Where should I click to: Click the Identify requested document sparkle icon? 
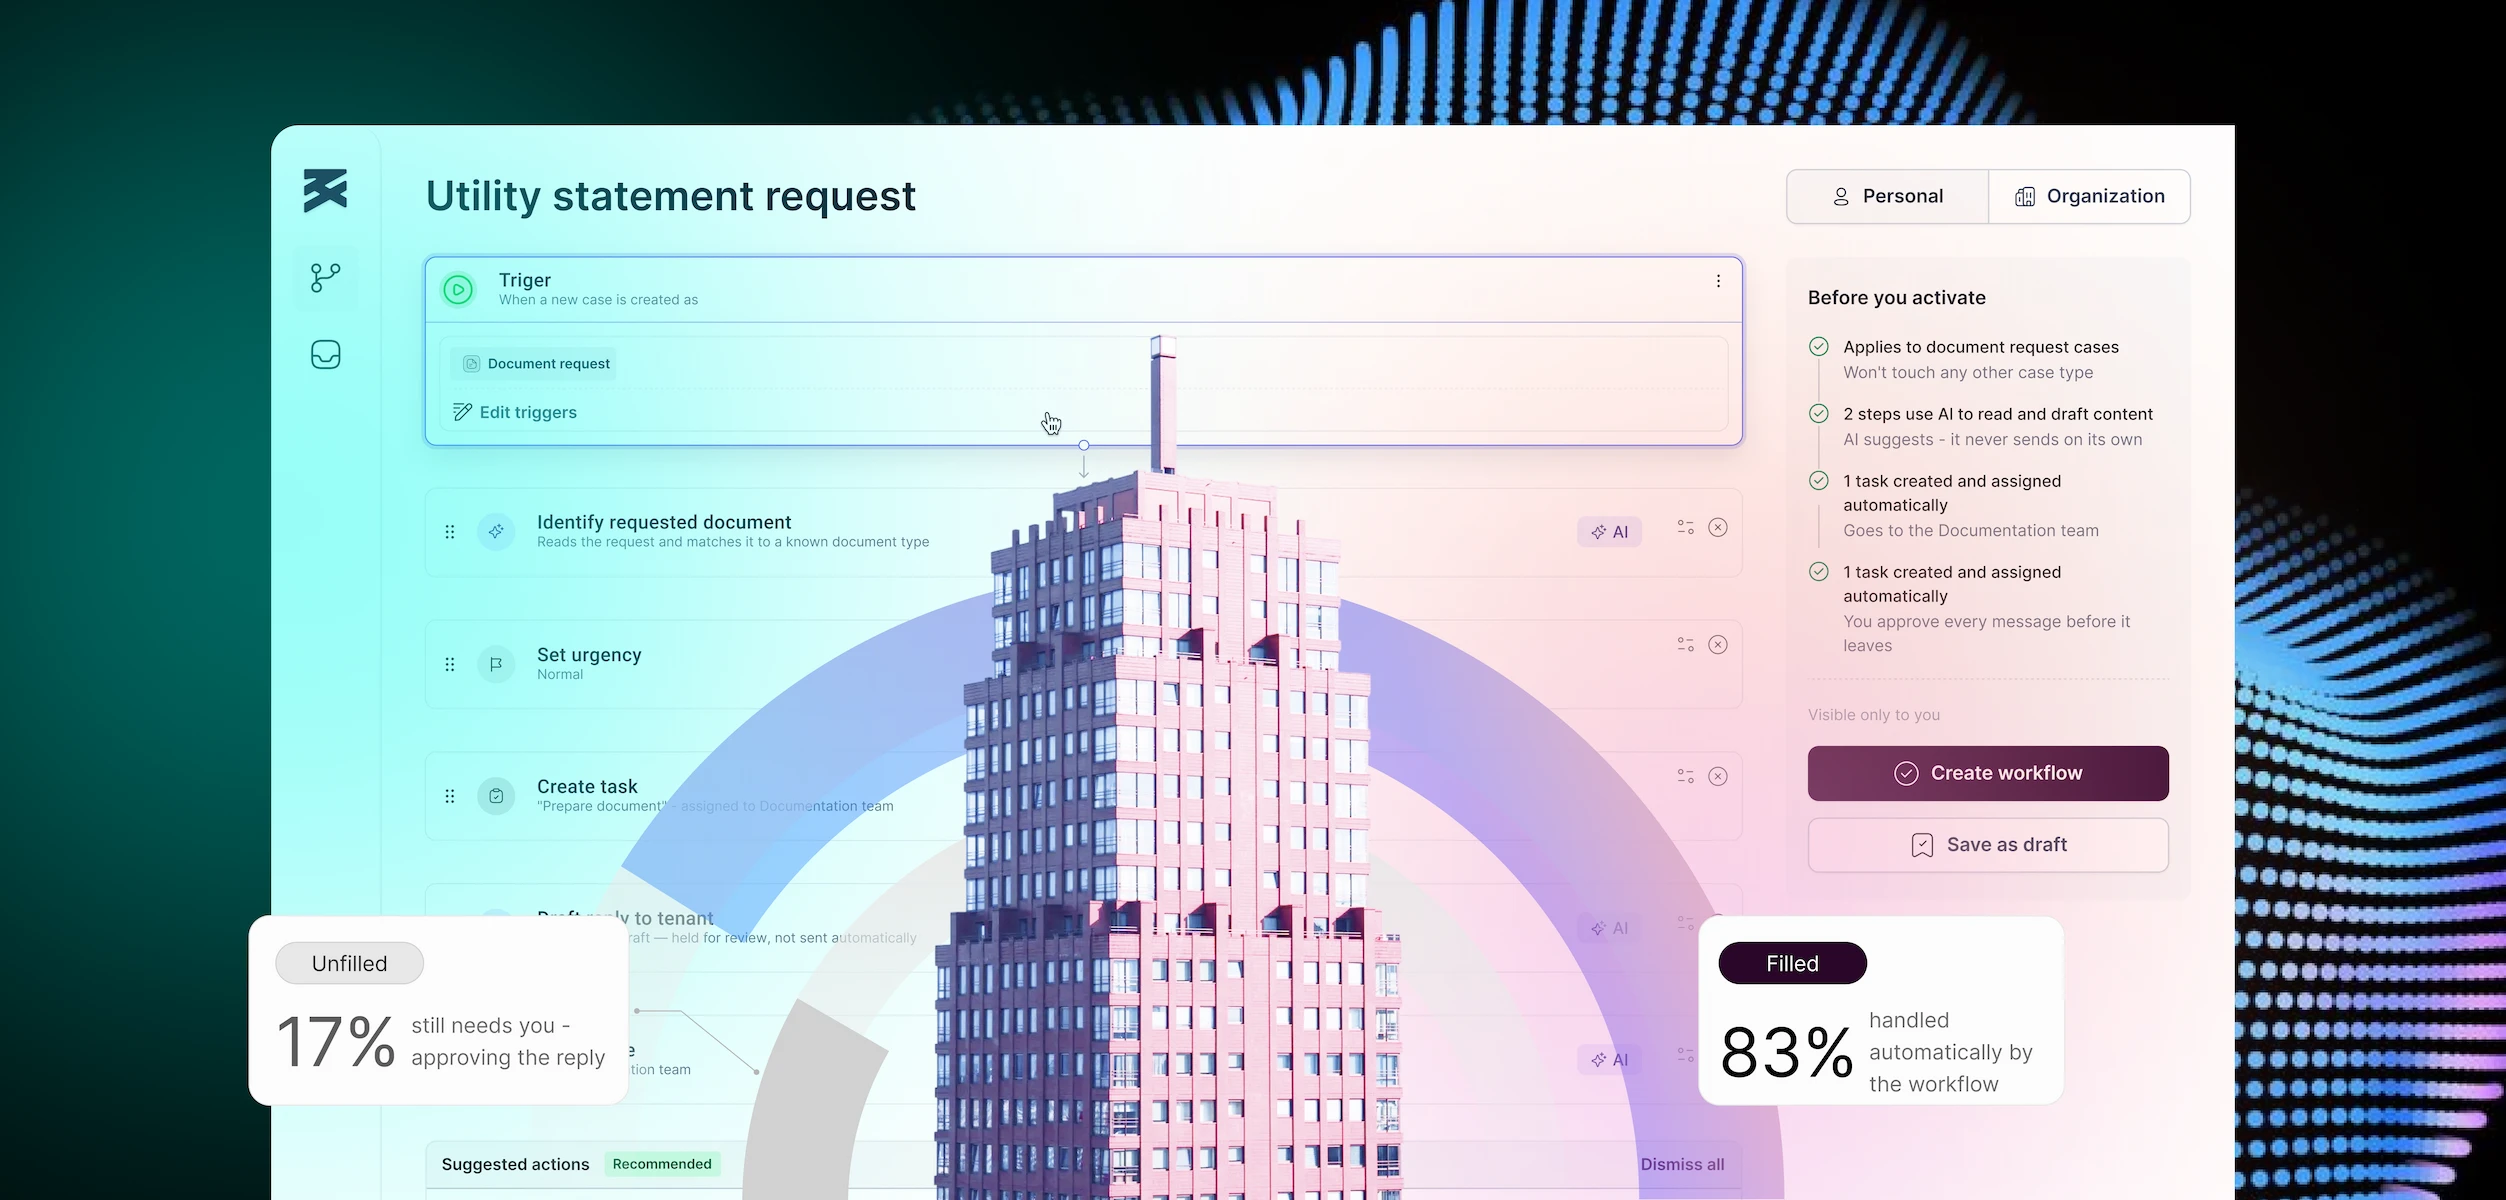tap(496, 532)
